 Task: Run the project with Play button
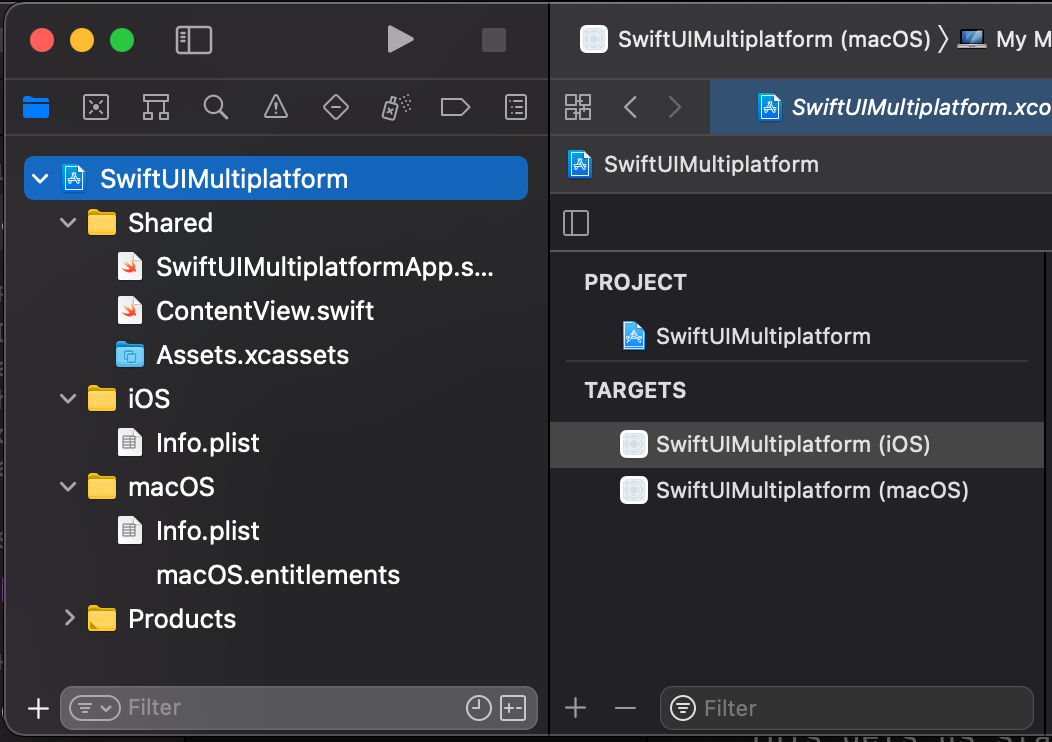[x=400, y=40]
